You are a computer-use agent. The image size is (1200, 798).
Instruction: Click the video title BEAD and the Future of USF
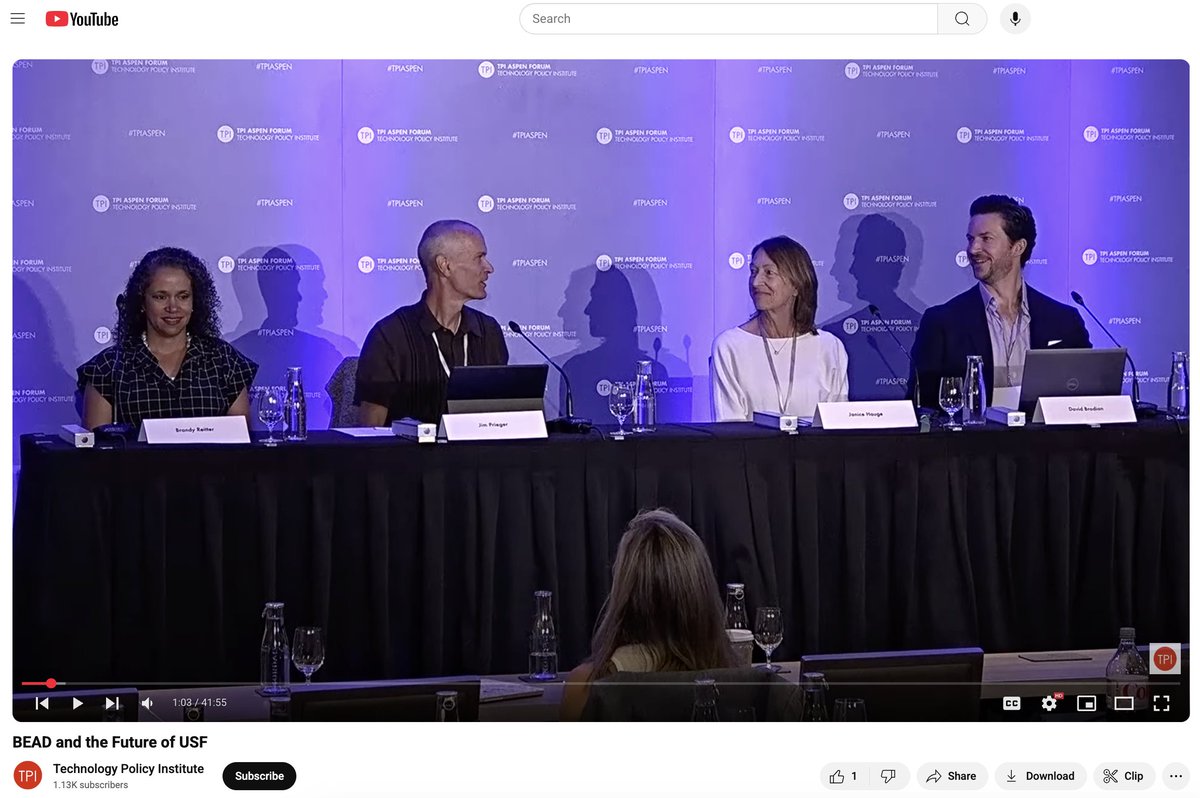pyautogui.click(x=110, y=742)
